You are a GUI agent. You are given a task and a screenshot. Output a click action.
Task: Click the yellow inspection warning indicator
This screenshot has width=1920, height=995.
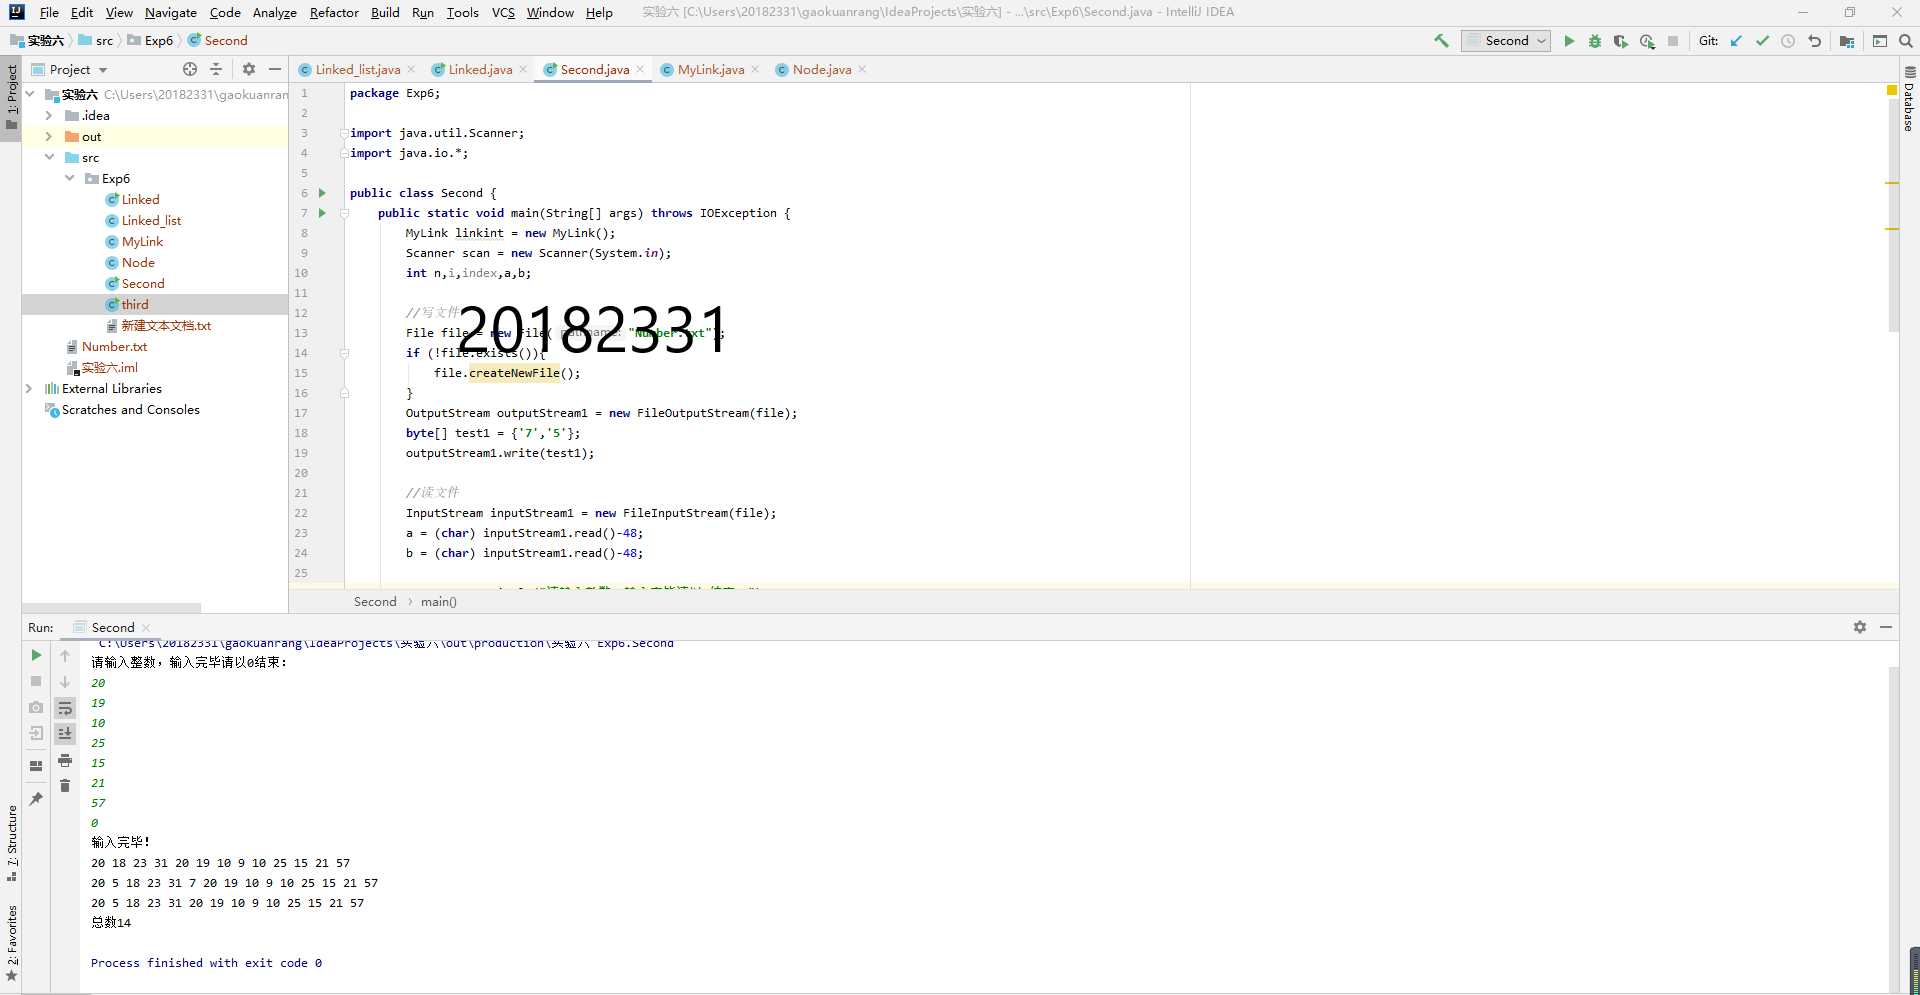[x=1892, y=90]
